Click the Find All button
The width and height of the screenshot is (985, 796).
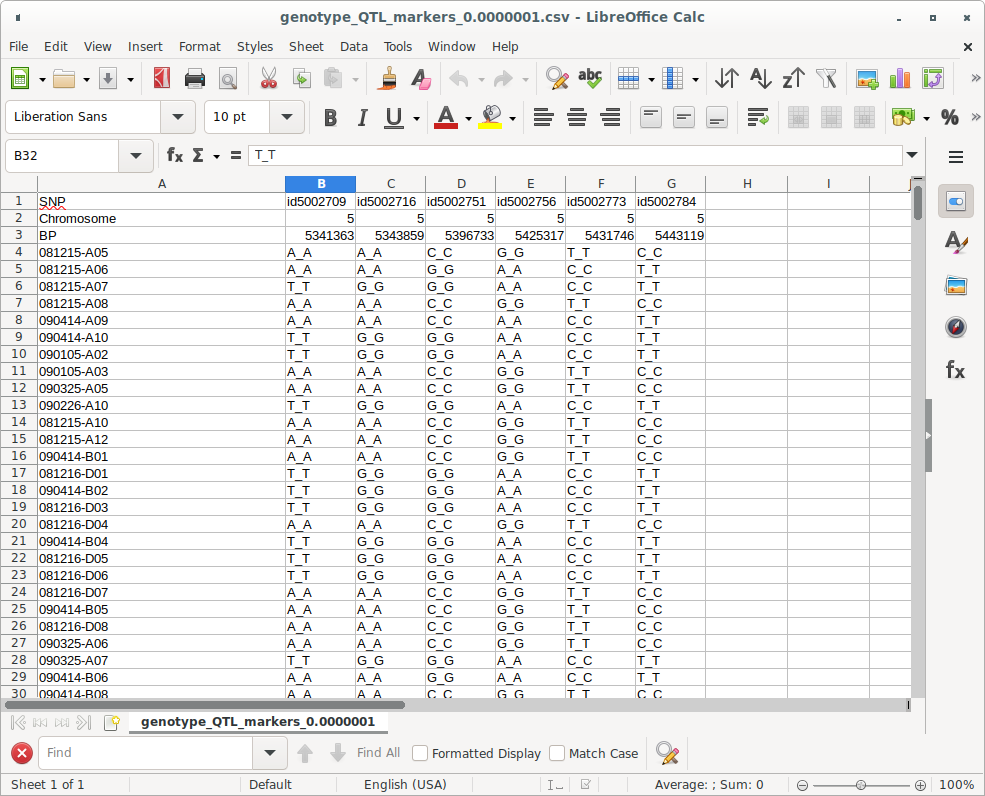coord(378,753)
